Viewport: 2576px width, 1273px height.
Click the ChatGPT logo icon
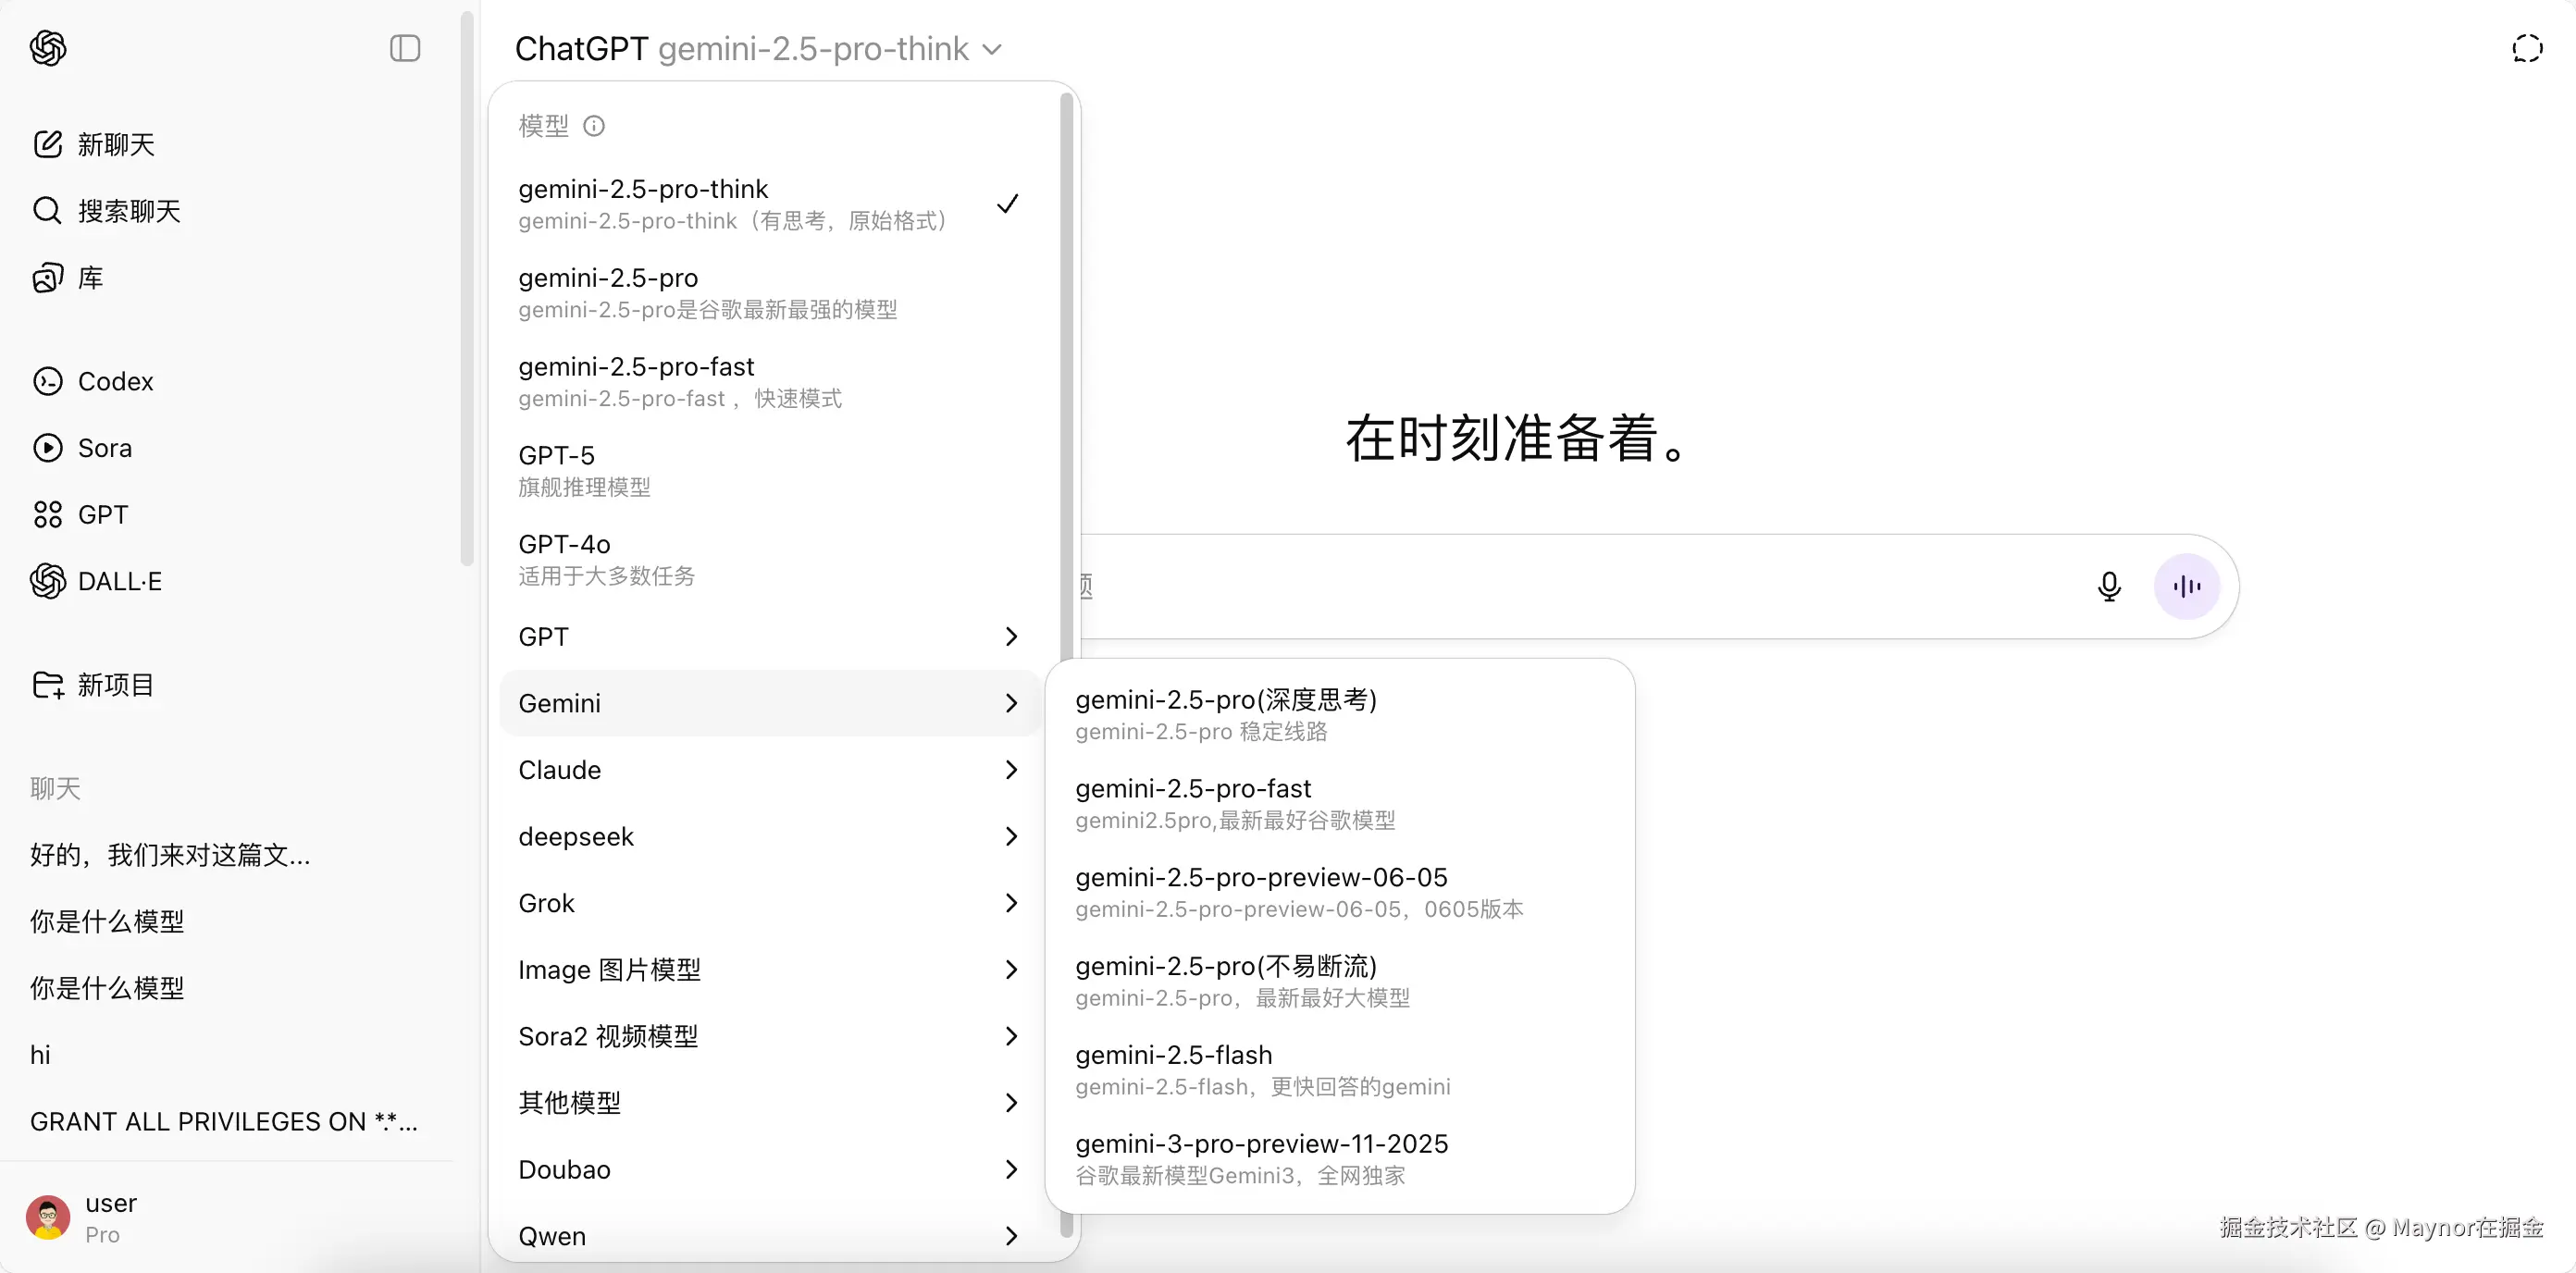48,48
